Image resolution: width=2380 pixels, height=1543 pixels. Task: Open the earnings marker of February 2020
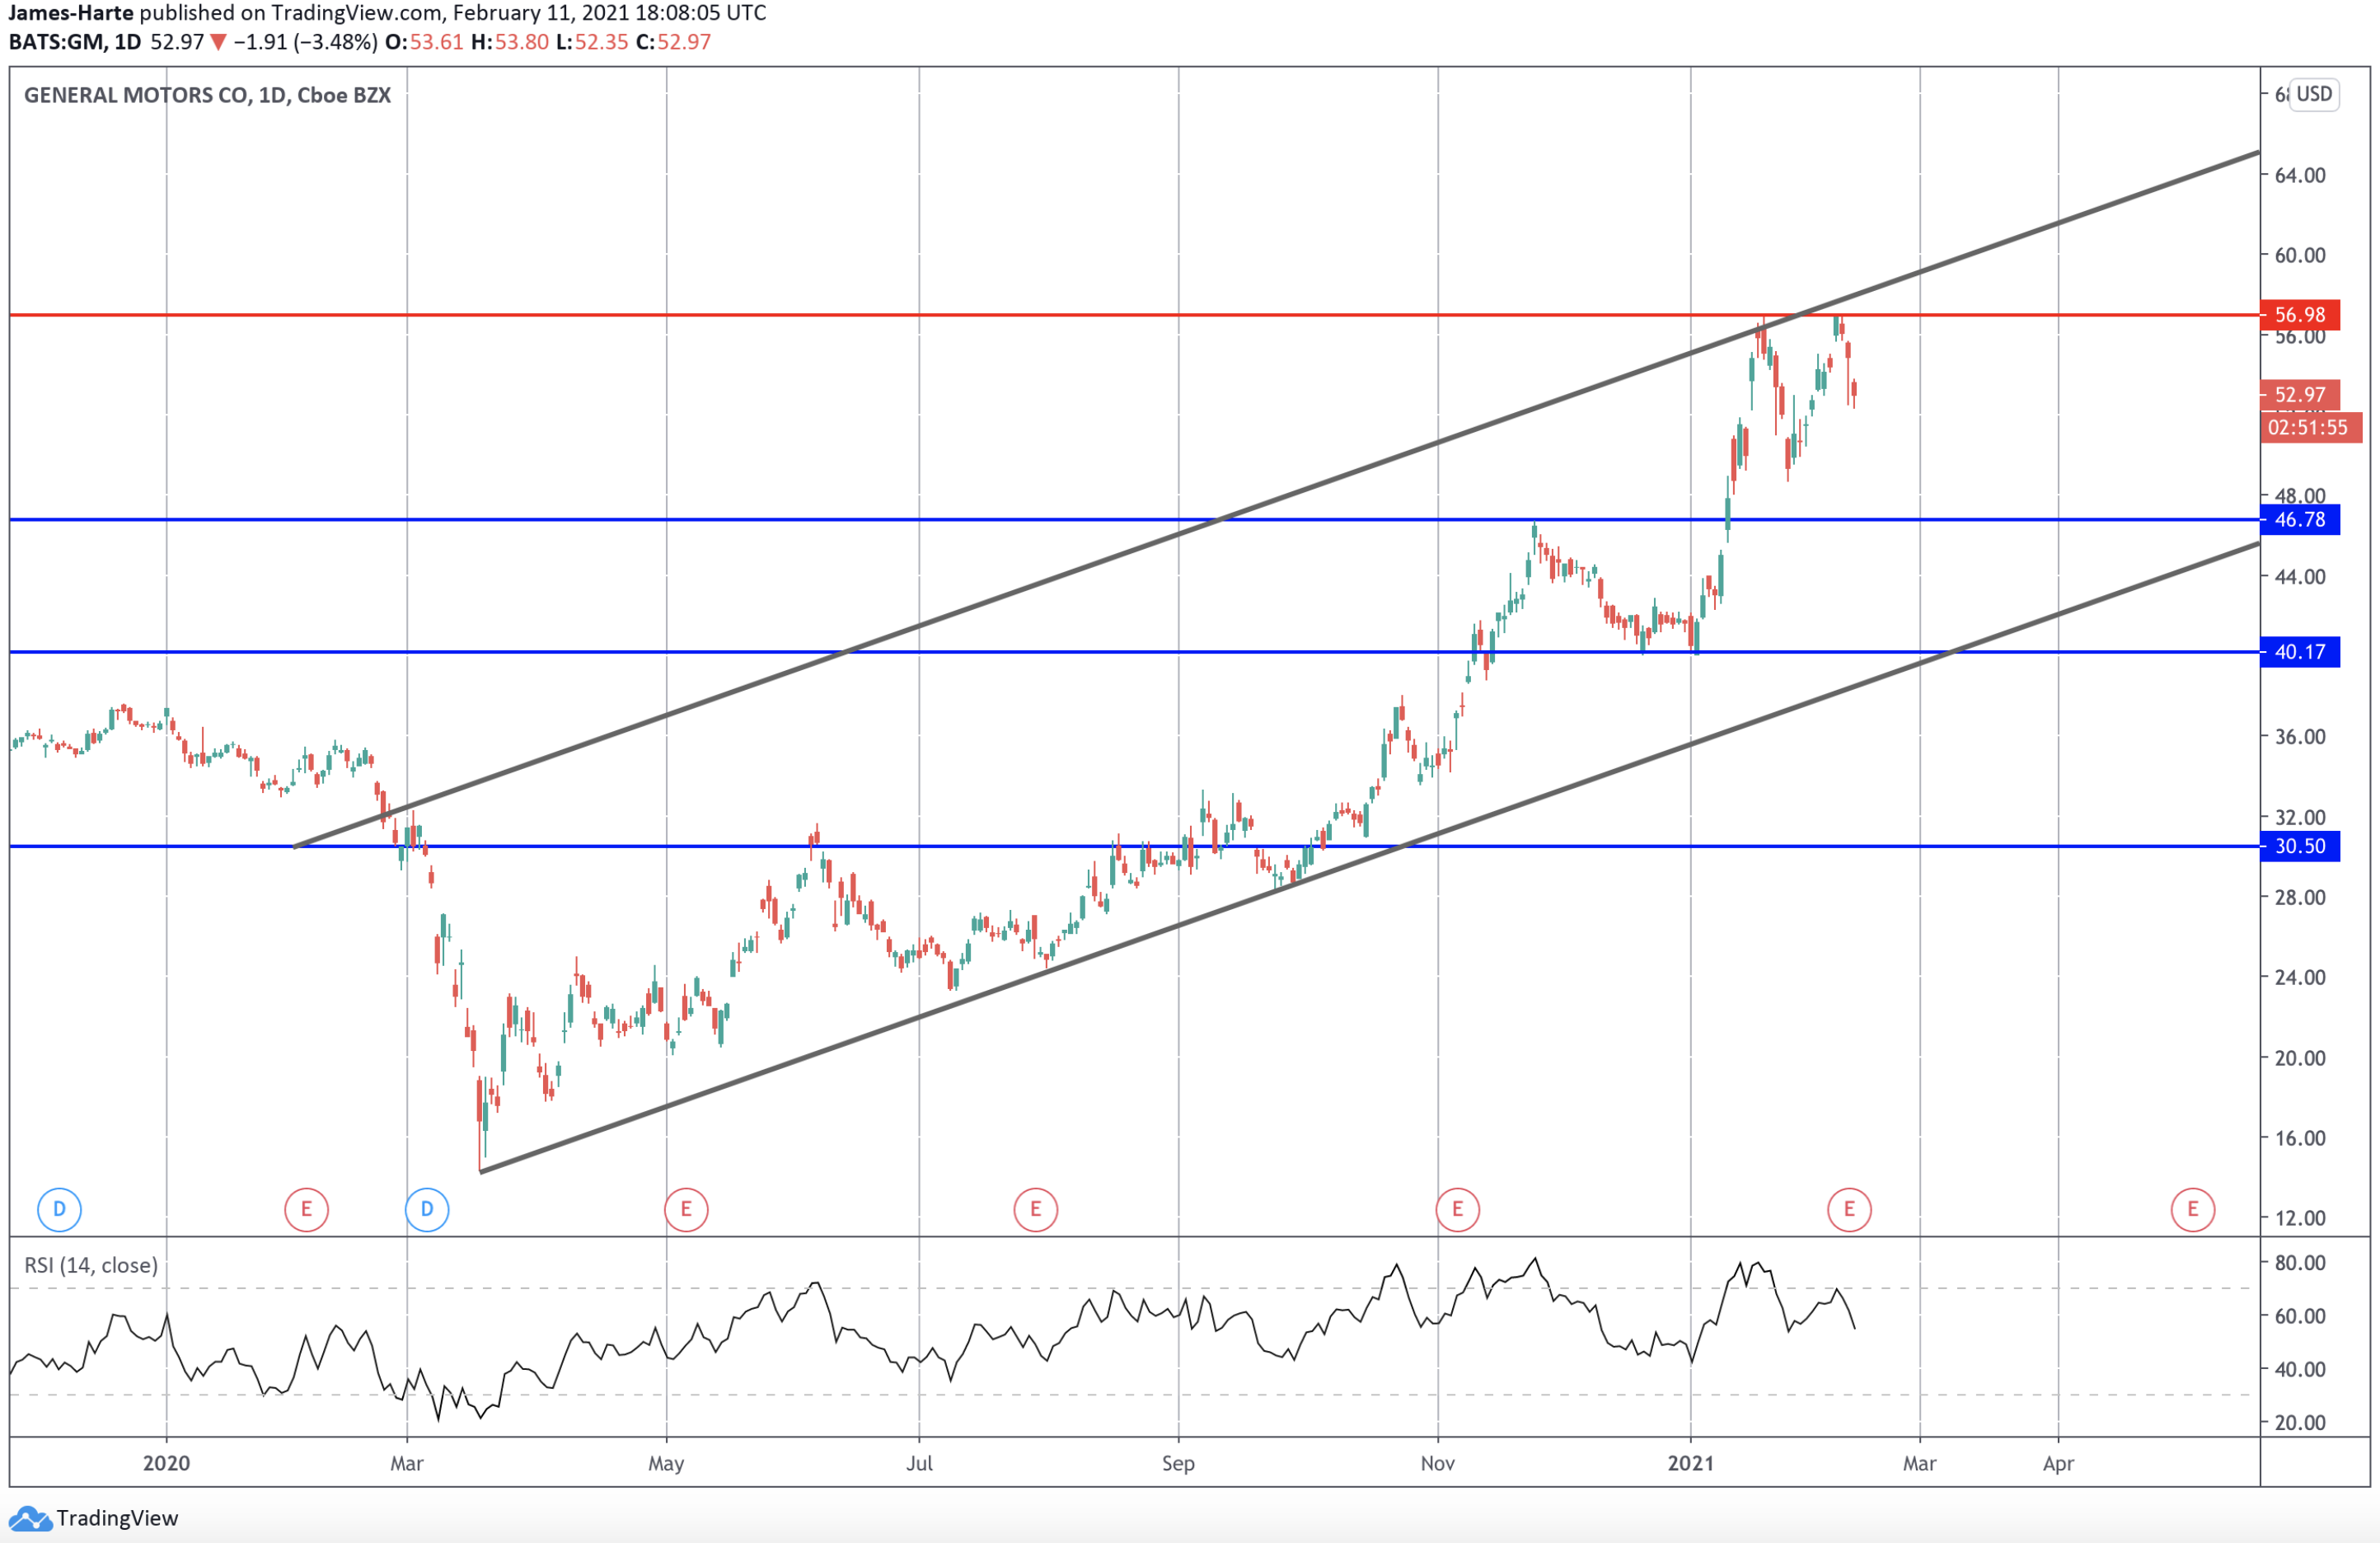[x=306, y=1209]
